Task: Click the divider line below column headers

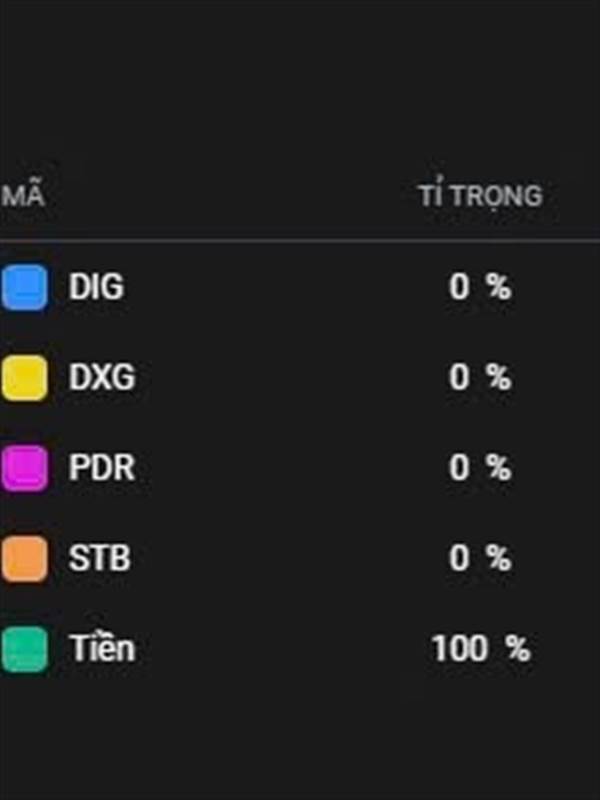Action: pyautogui.click(x=300, y=240)
